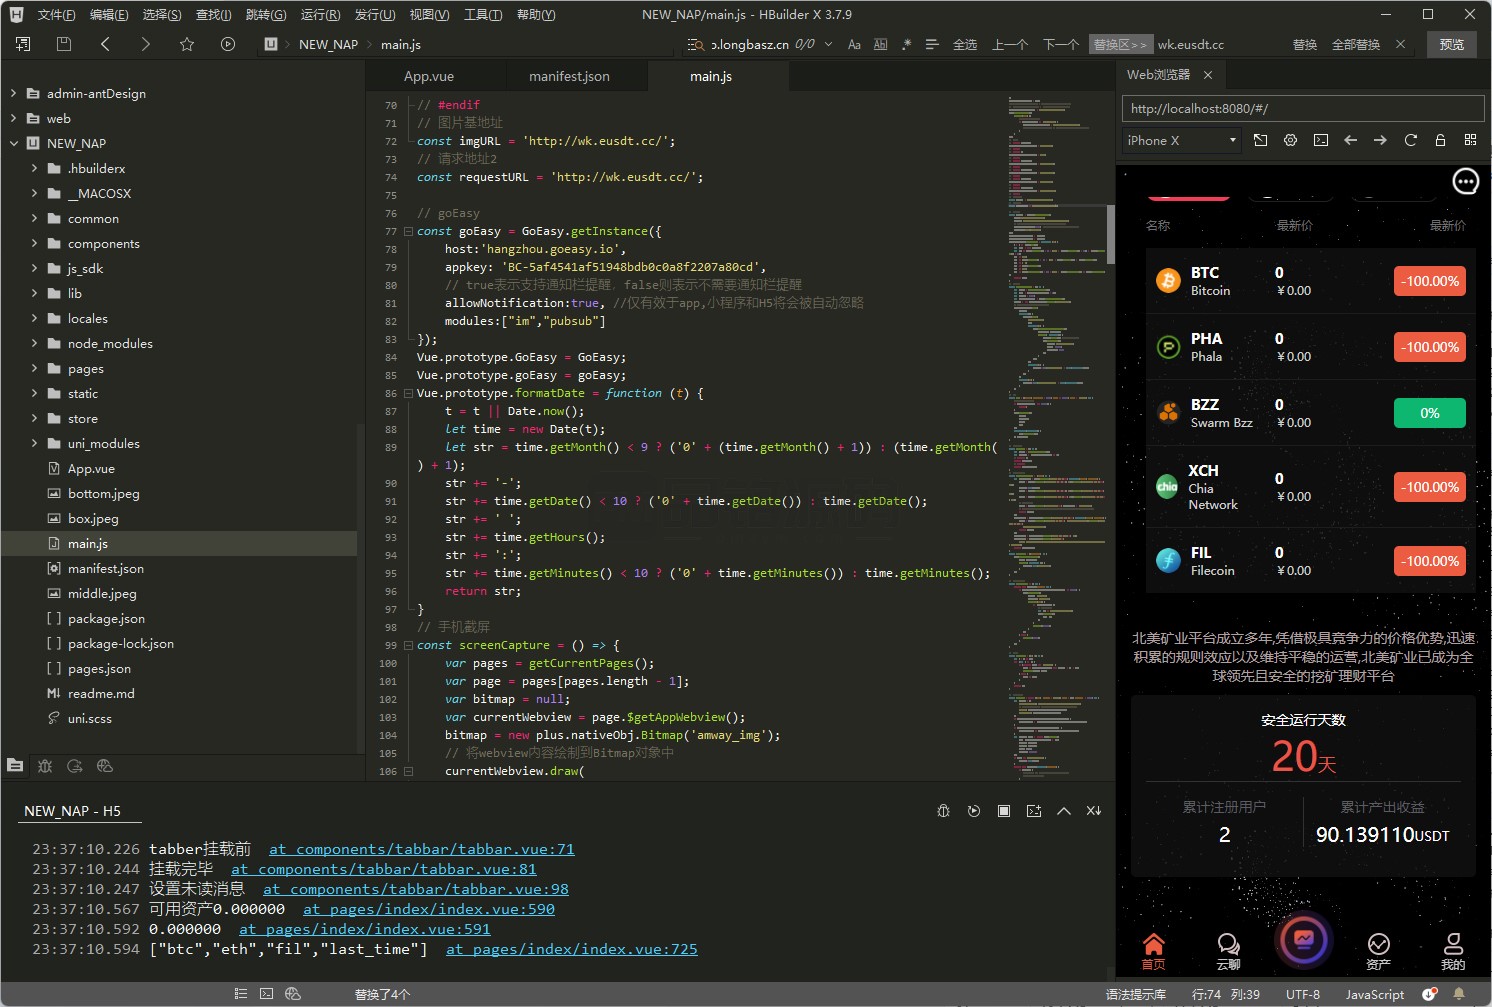The width and height of the screenshot is (1492, 1007).
Task: Toggle regular expression search option
Action: (x=906, y=44)
